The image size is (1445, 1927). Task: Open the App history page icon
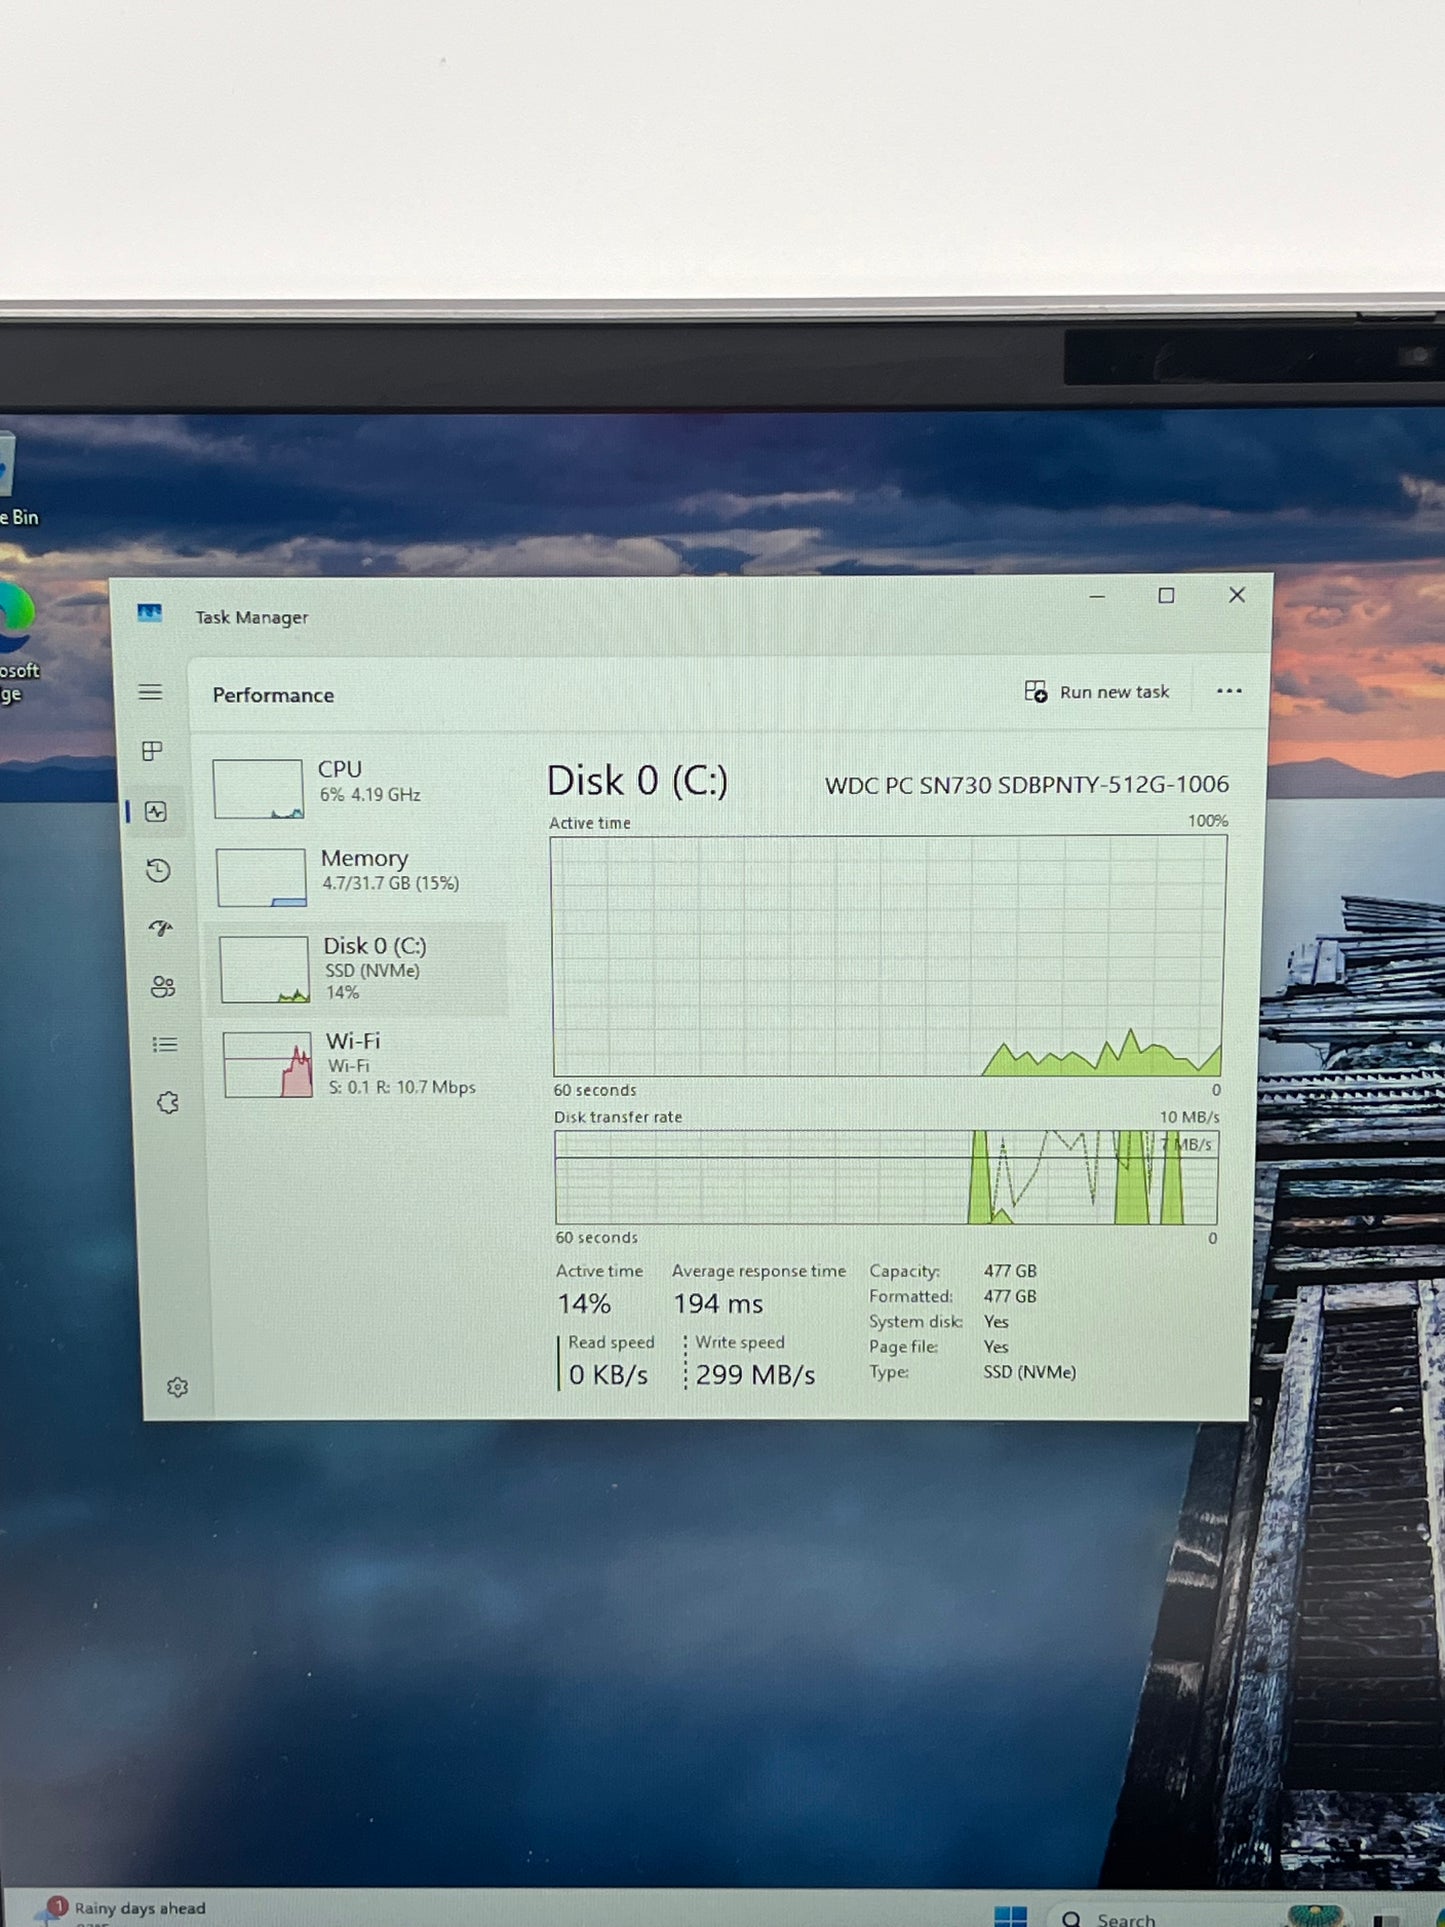pyautogui.click(x=158, y=870)
